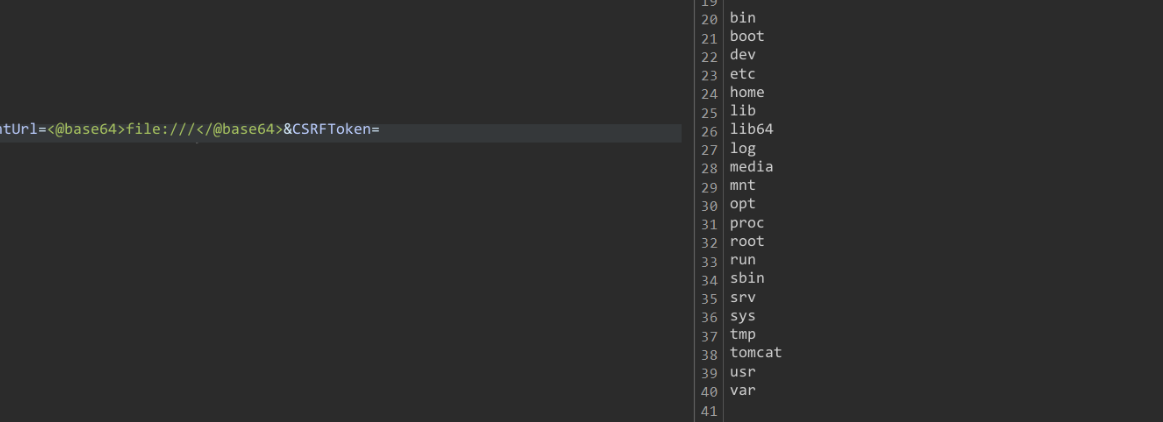The image size is (1163, 422).
Task: Click line number 41 in response gutter
Action: point(709,409)
